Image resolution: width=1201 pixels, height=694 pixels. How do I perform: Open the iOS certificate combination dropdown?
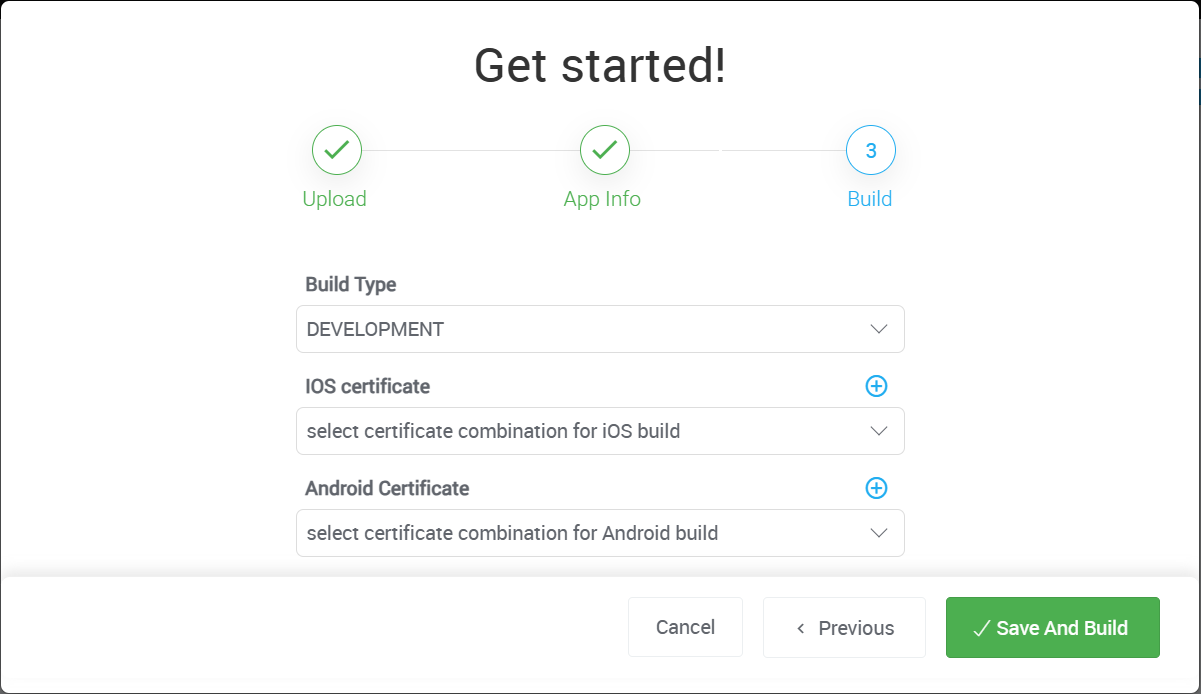600,430
